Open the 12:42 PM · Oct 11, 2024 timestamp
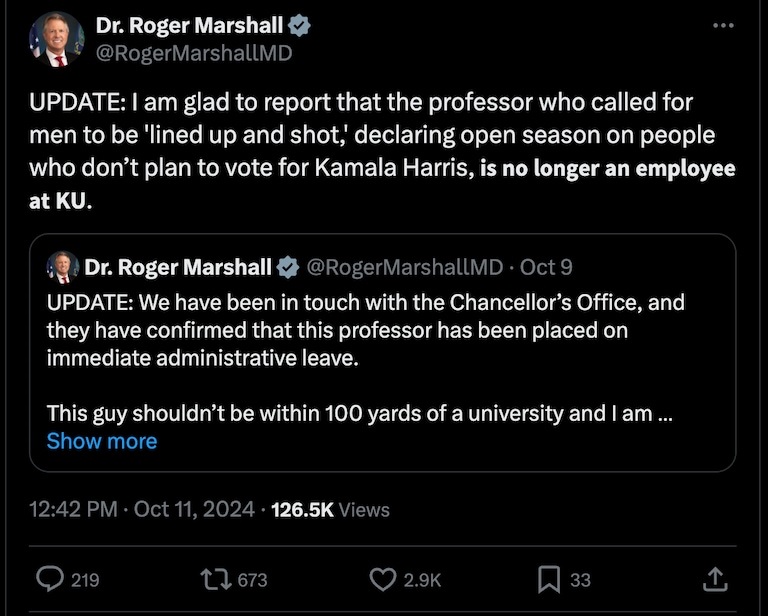 pos(141,509)
